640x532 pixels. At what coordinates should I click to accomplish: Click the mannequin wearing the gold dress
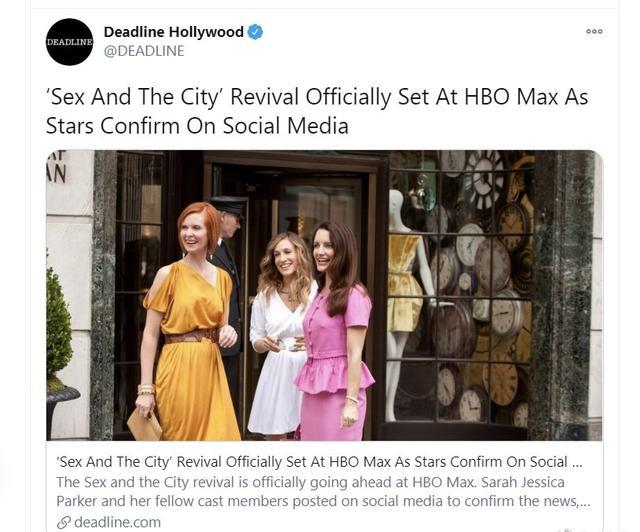[x=408, y=302]
